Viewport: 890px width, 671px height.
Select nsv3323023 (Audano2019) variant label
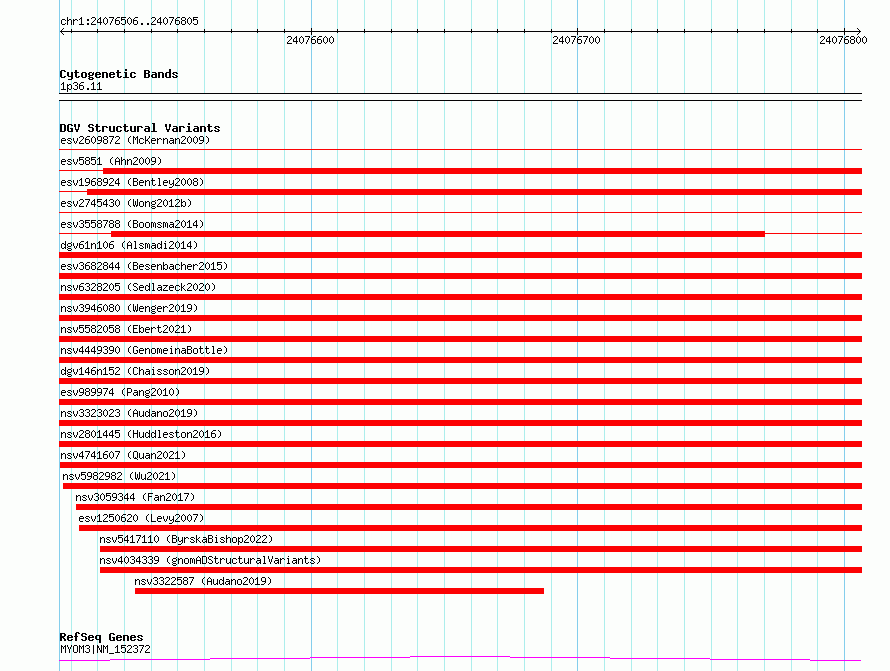[x=129, y=413]
